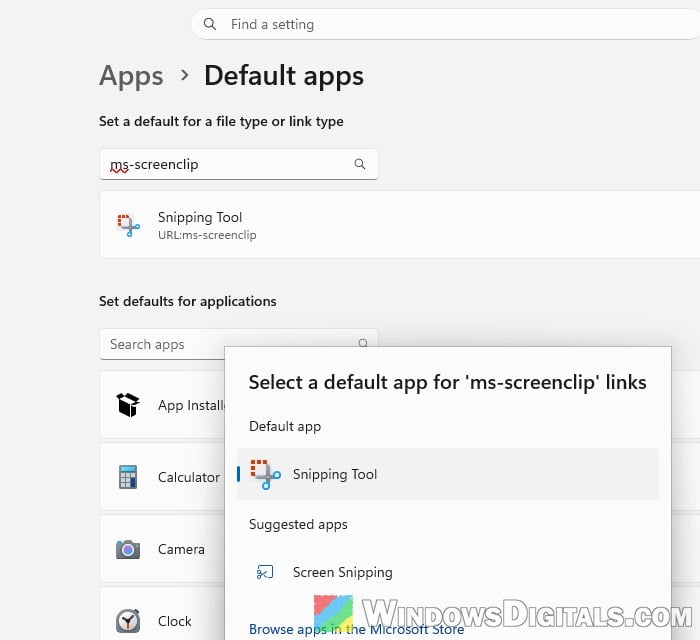Click the Snipping Tool icon in the dialog
Image resolution: width=700 pixels, height=640 pixels.
[x=266, y=474]
